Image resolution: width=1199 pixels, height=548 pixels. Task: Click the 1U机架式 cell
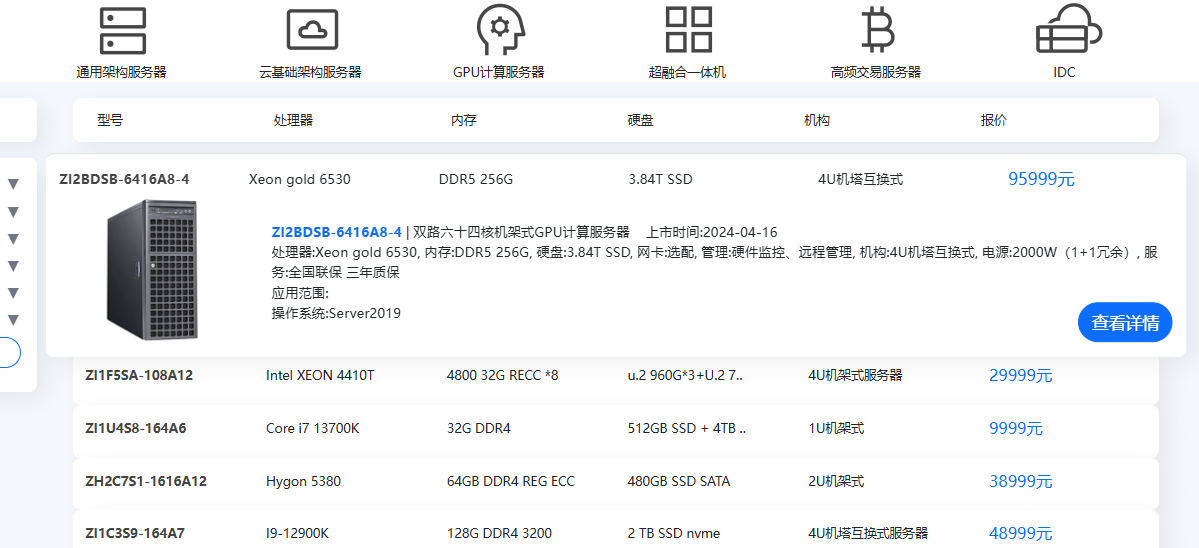coord(836,428)
